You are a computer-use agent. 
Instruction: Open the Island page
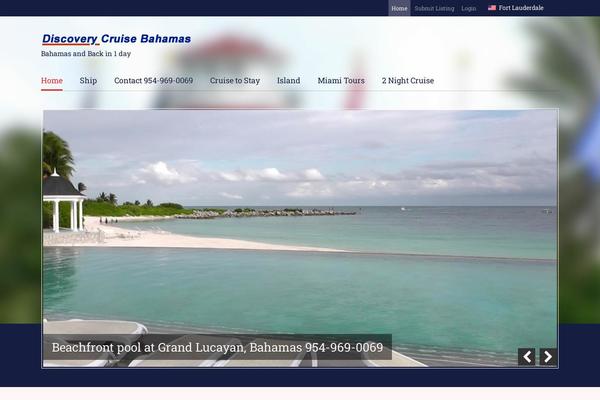pyautogui.click(x=289, y=80)
